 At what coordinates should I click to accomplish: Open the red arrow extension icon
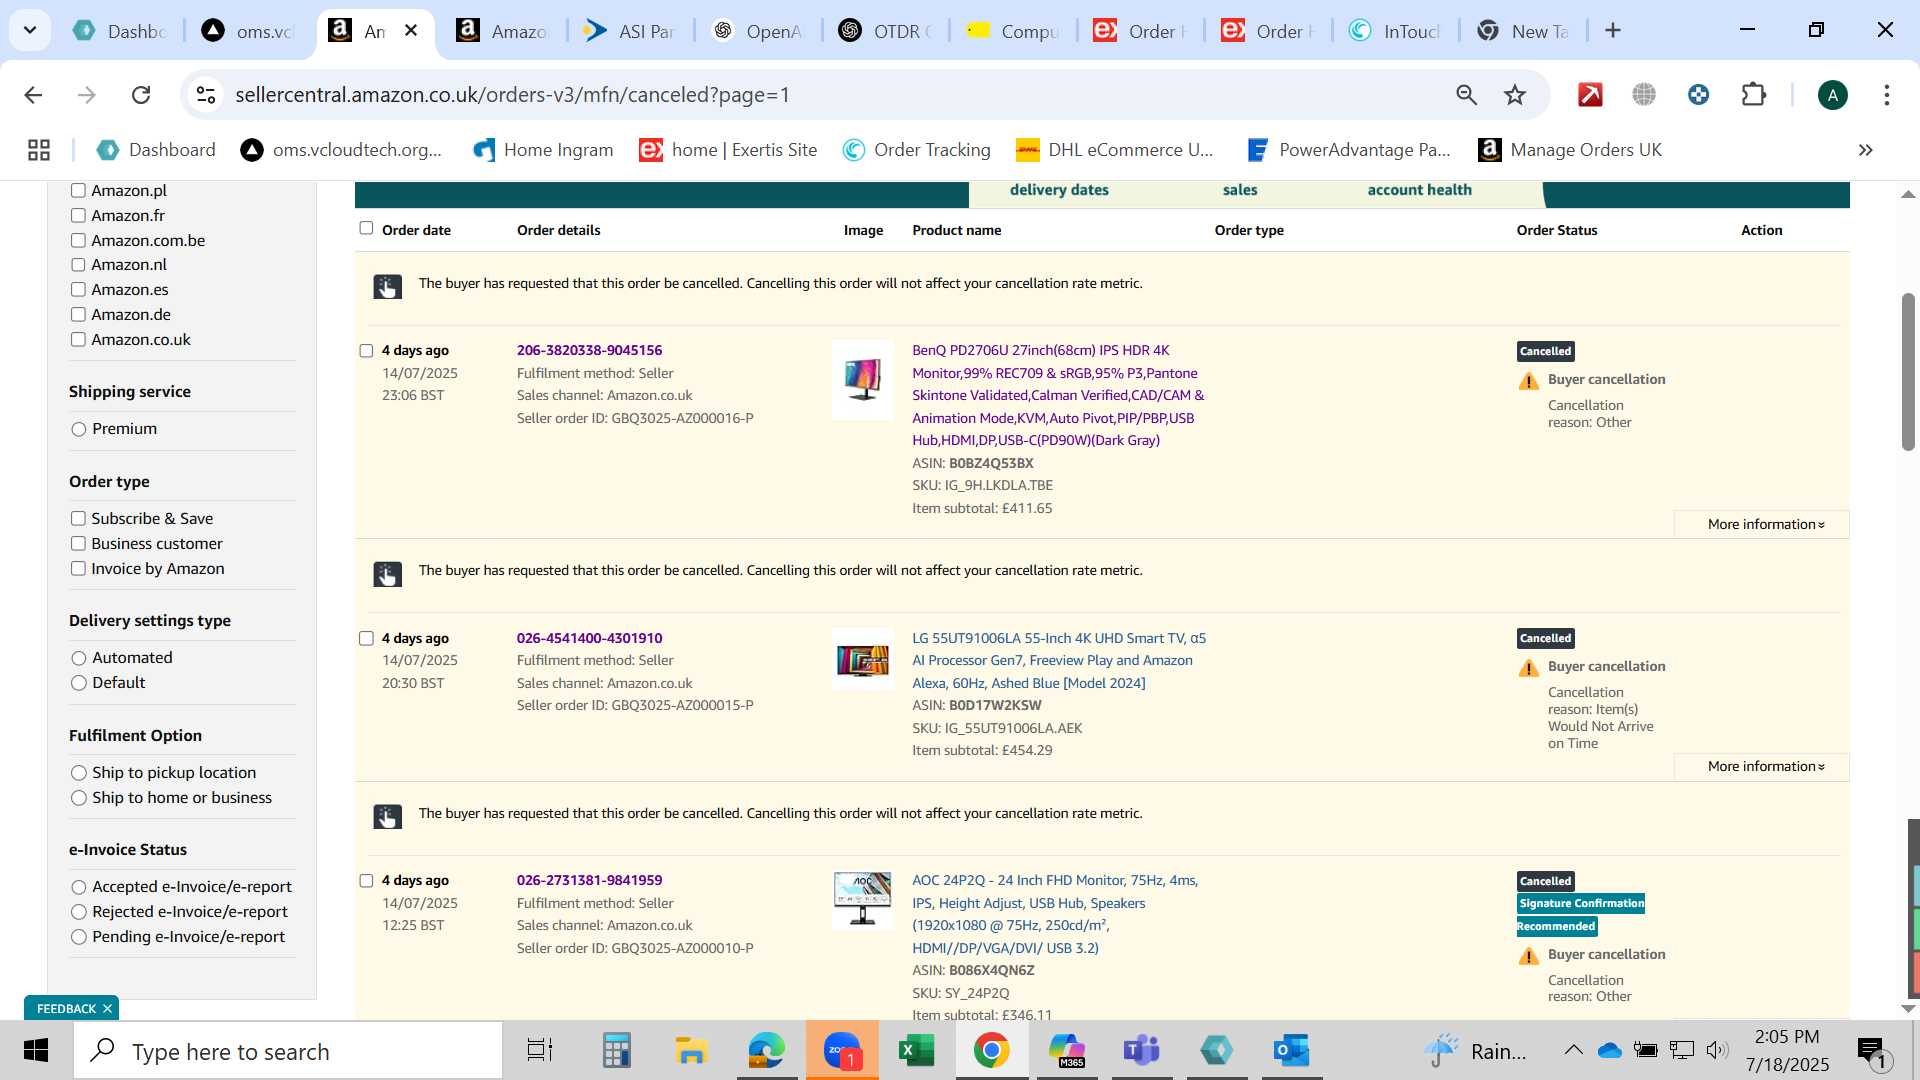click(1590, 95)
